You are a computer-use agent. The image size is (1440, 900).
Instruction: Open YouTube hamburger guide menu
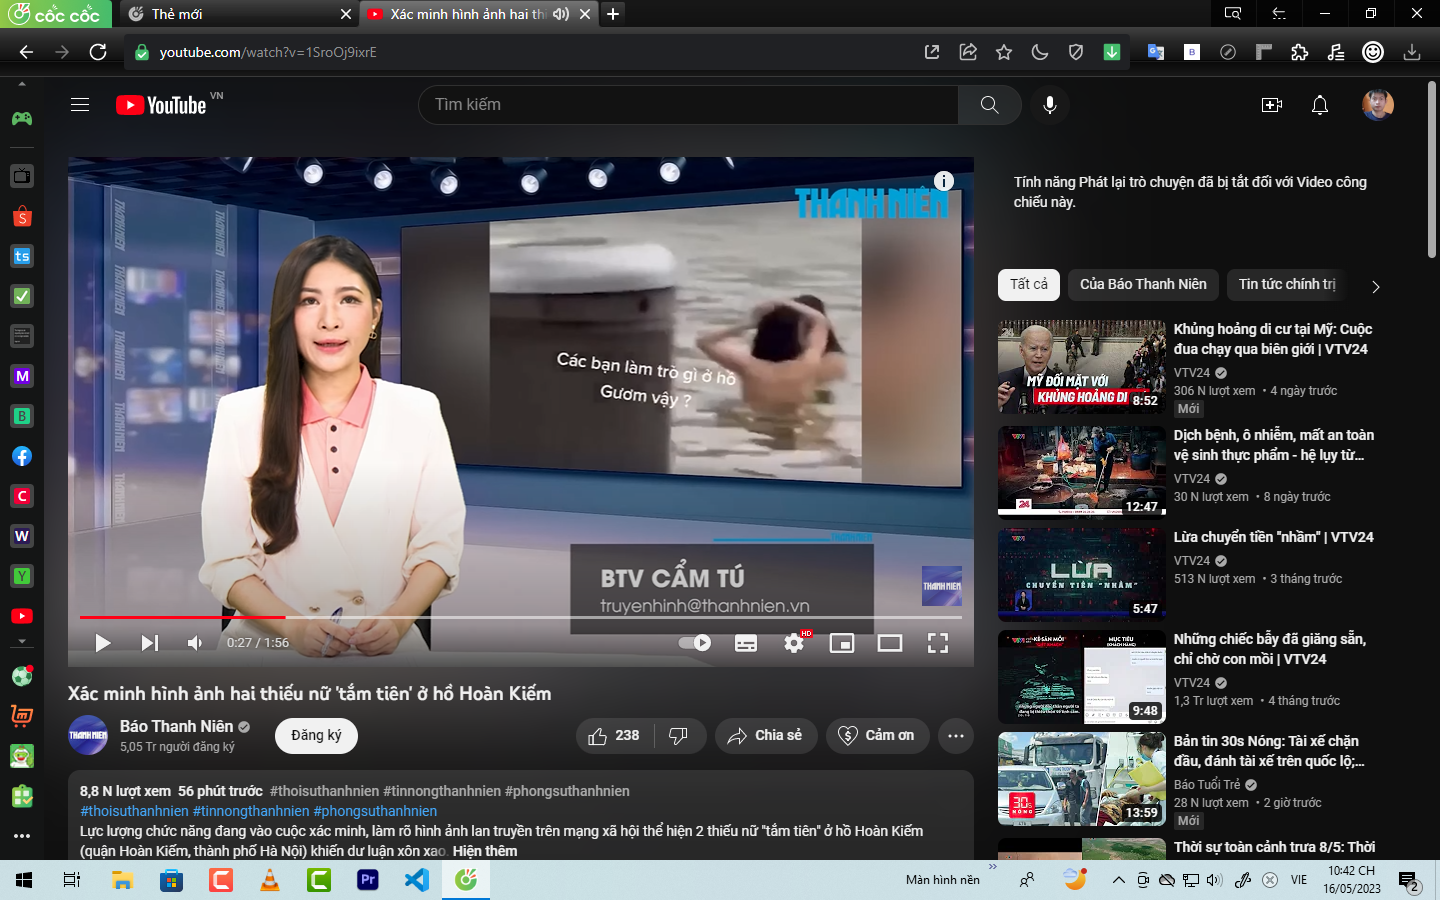(x=80, y=105)
